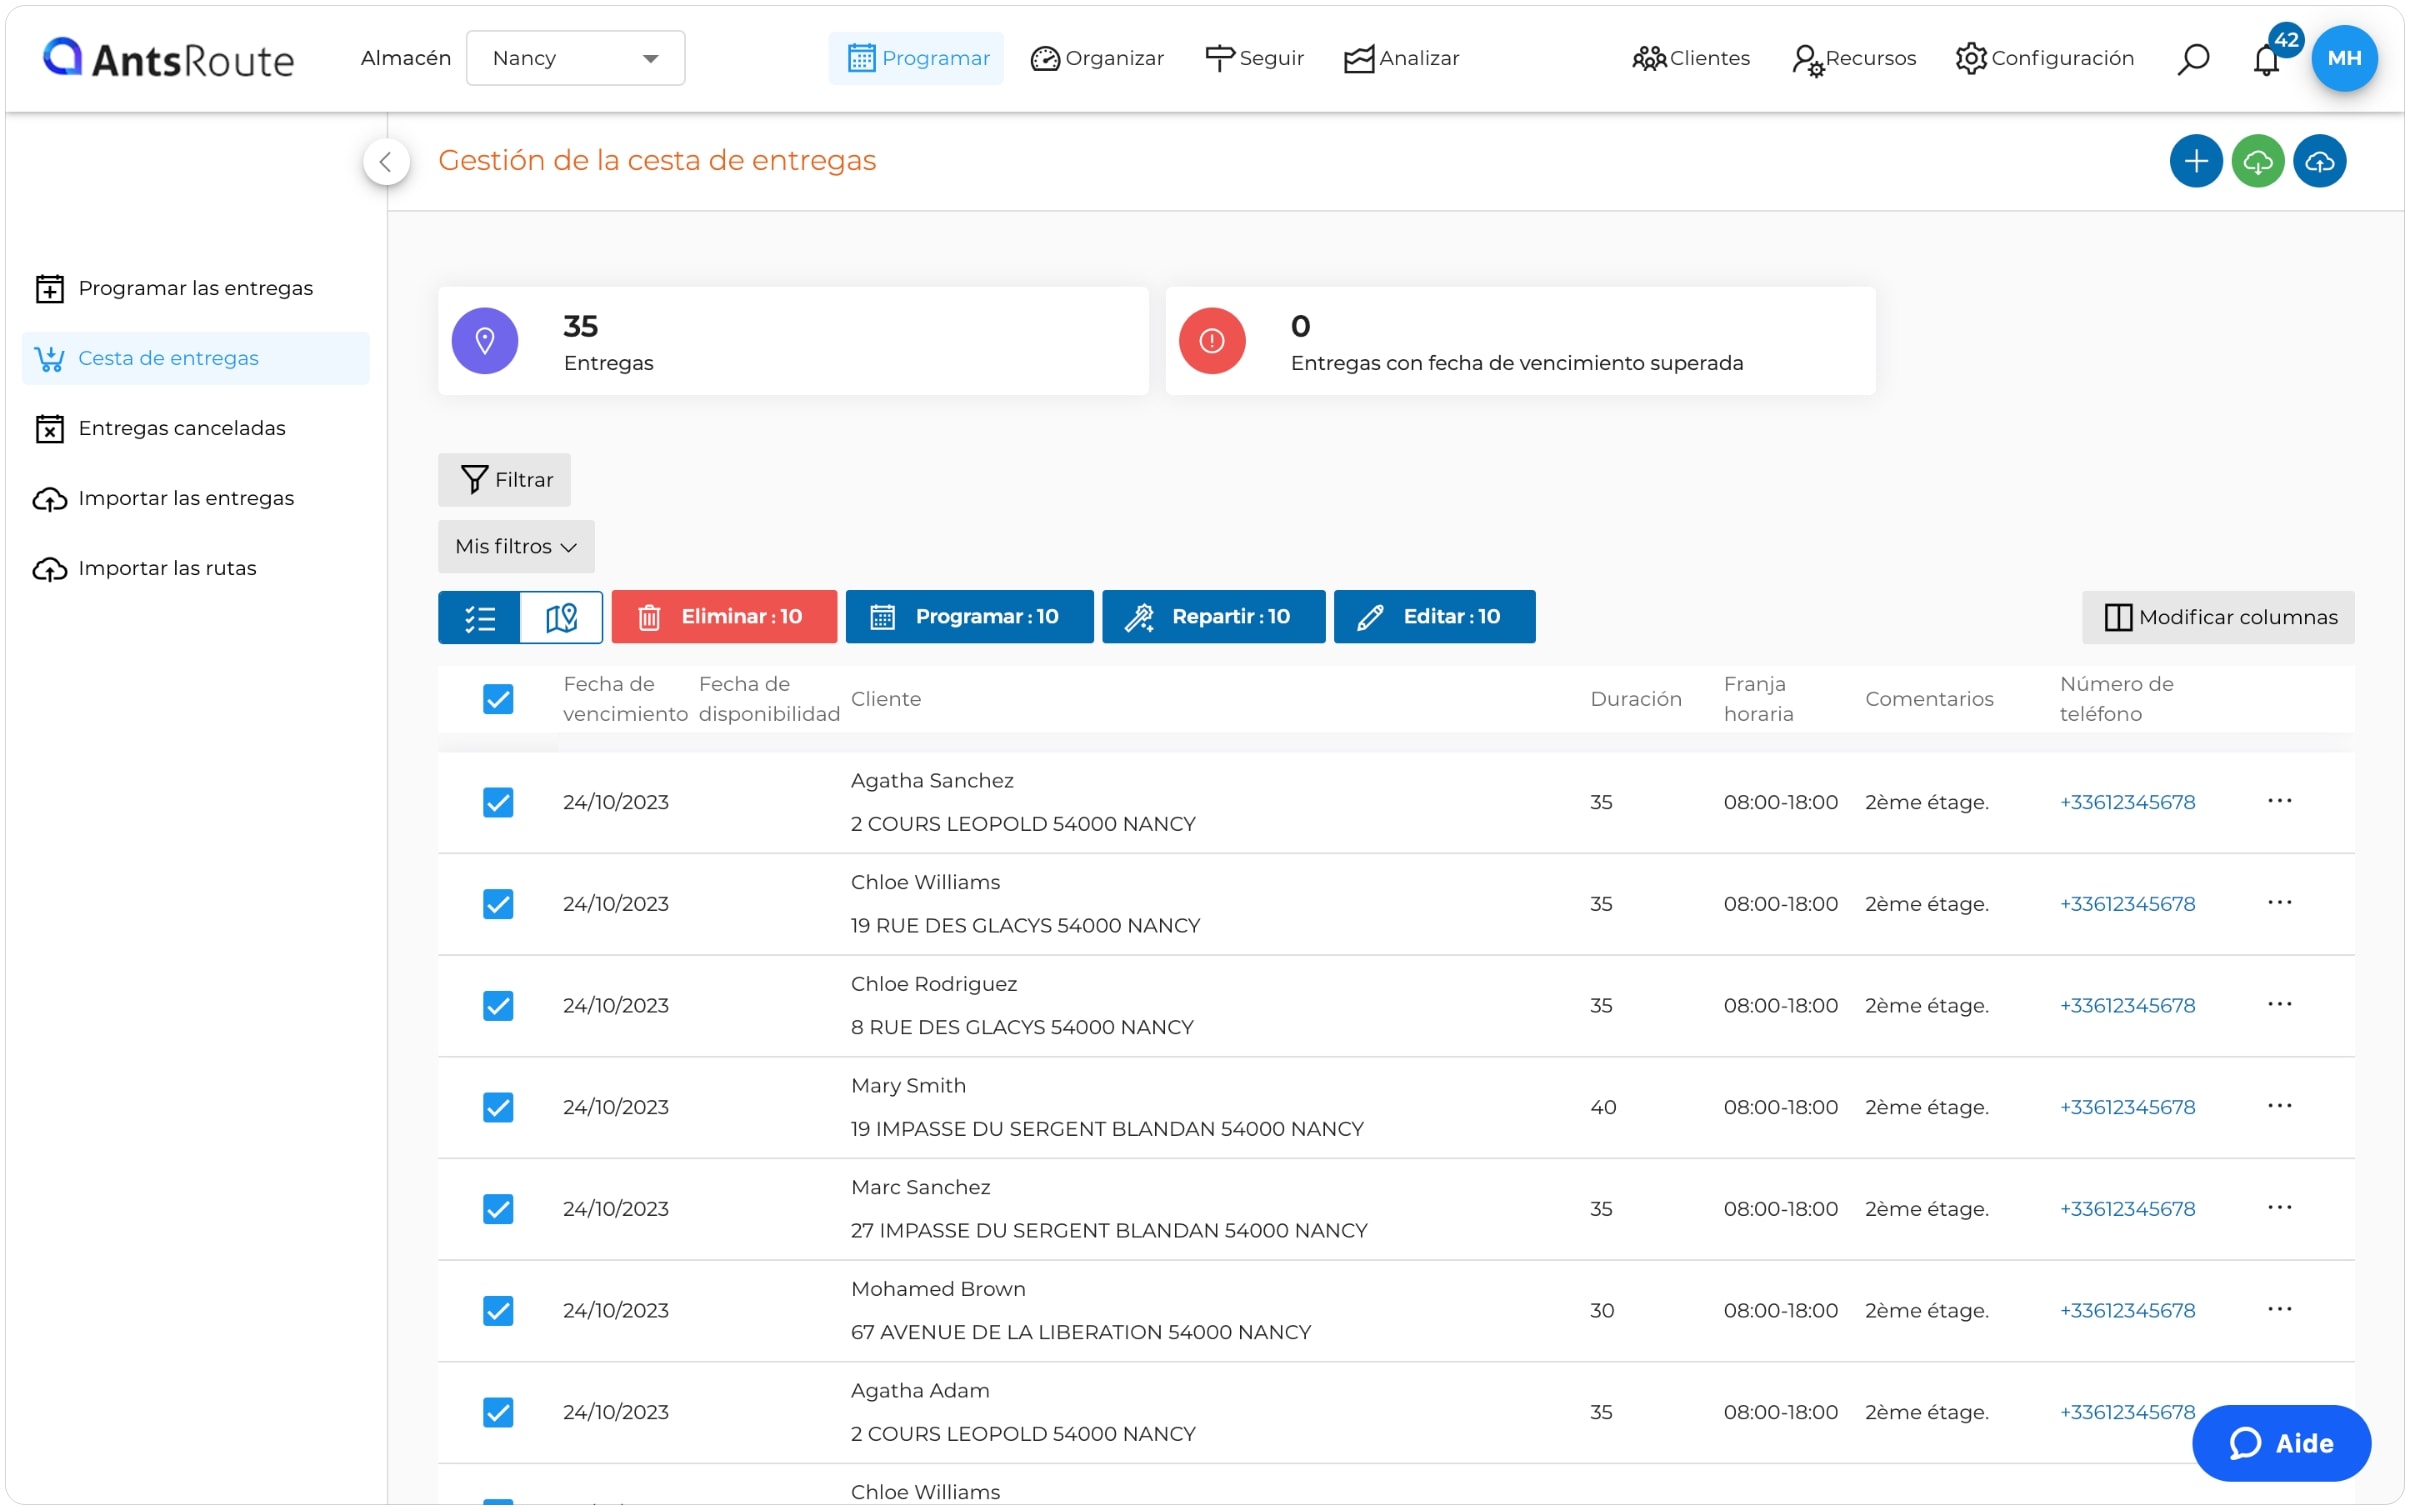Click Eliminar : 10 button
Screen dimensions: 2410x1510
pos(724,617)
